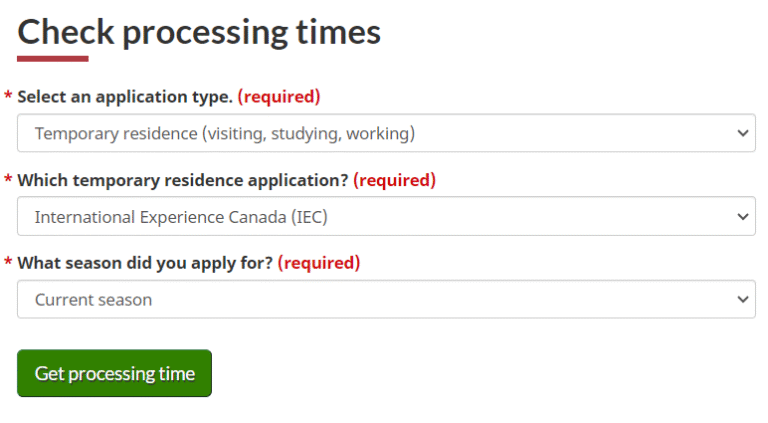Screen dimensions: 768x423
Task: Click the red underline beneath the page heading
Action: 53,58
